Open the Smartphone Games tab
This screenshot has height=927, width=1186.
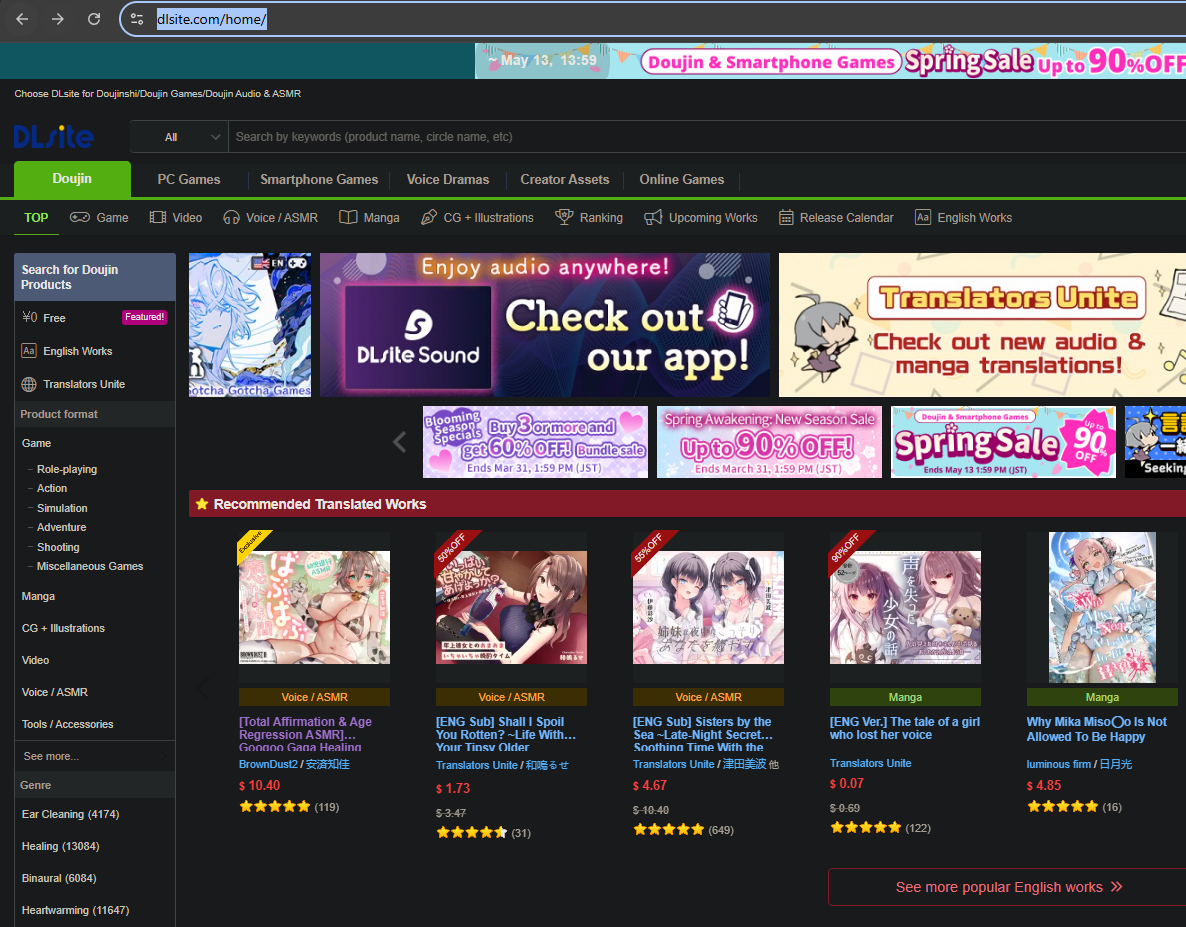click(319, 179)
